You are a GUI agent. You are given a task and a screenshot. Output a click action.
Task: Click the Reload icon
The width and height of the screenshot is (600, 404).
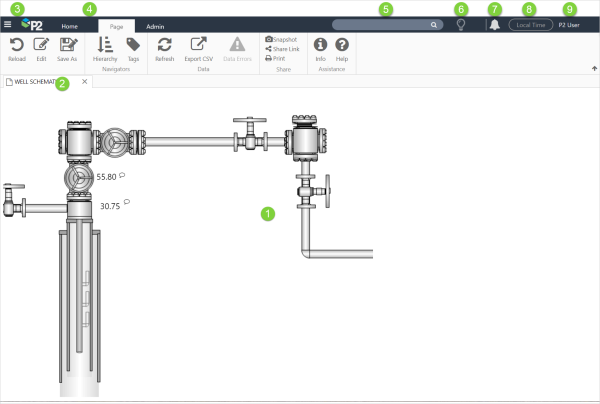point(16,45)
